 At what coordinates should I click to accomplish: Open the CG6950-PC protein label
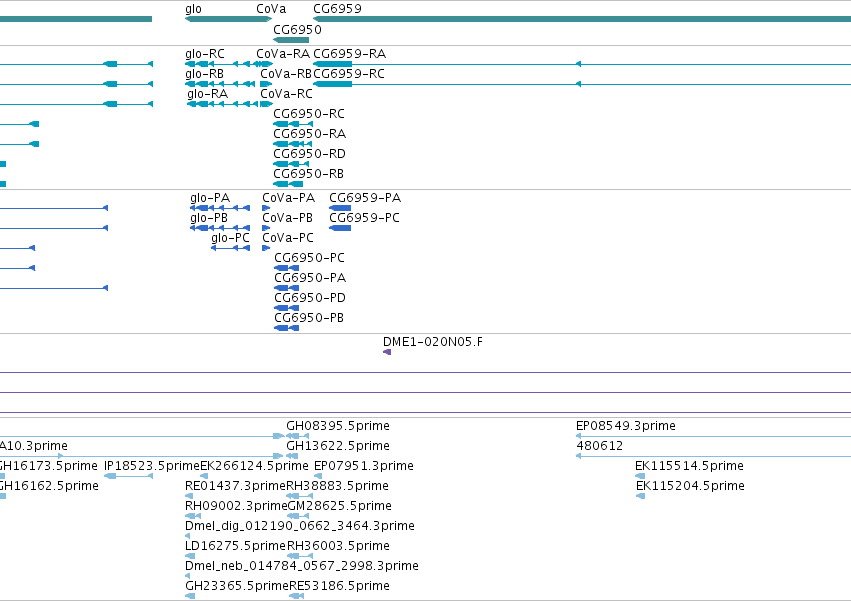[x=309, y=258]
